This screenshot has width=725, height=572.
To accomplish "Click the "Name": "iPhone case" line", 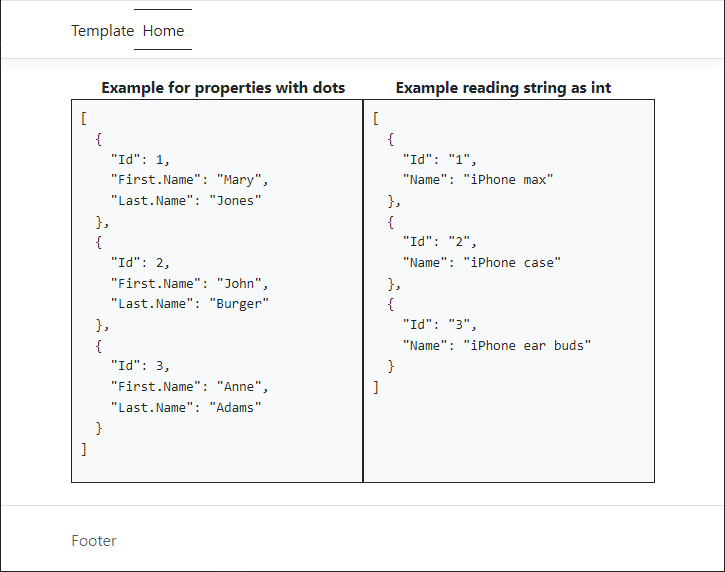I will click(x=481, y=263).
